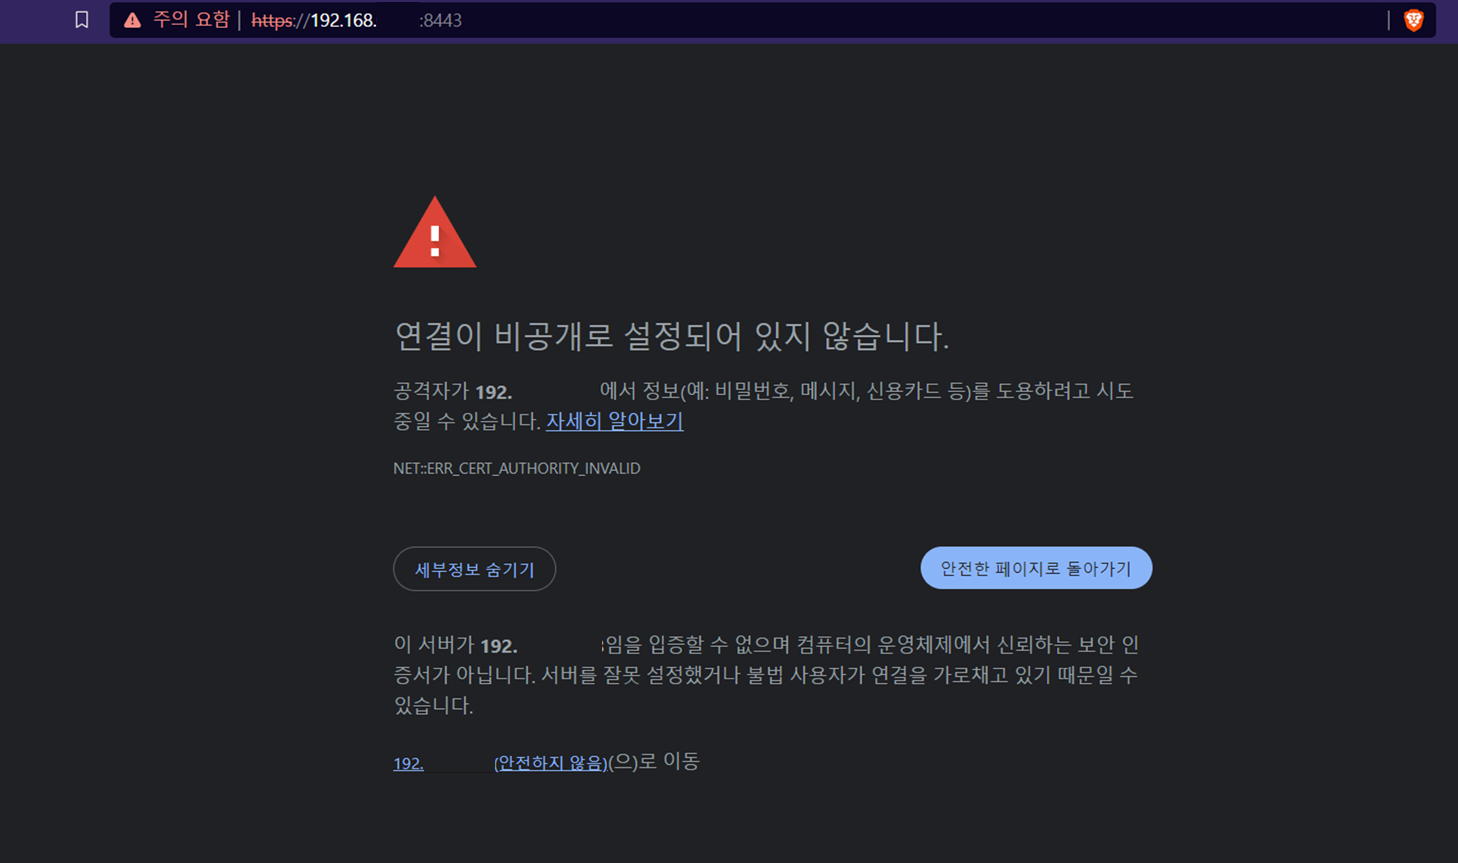This screenshot has width=1458, height=863.
Task: Click the 주의 요함 security label
Action: (191, 20)
